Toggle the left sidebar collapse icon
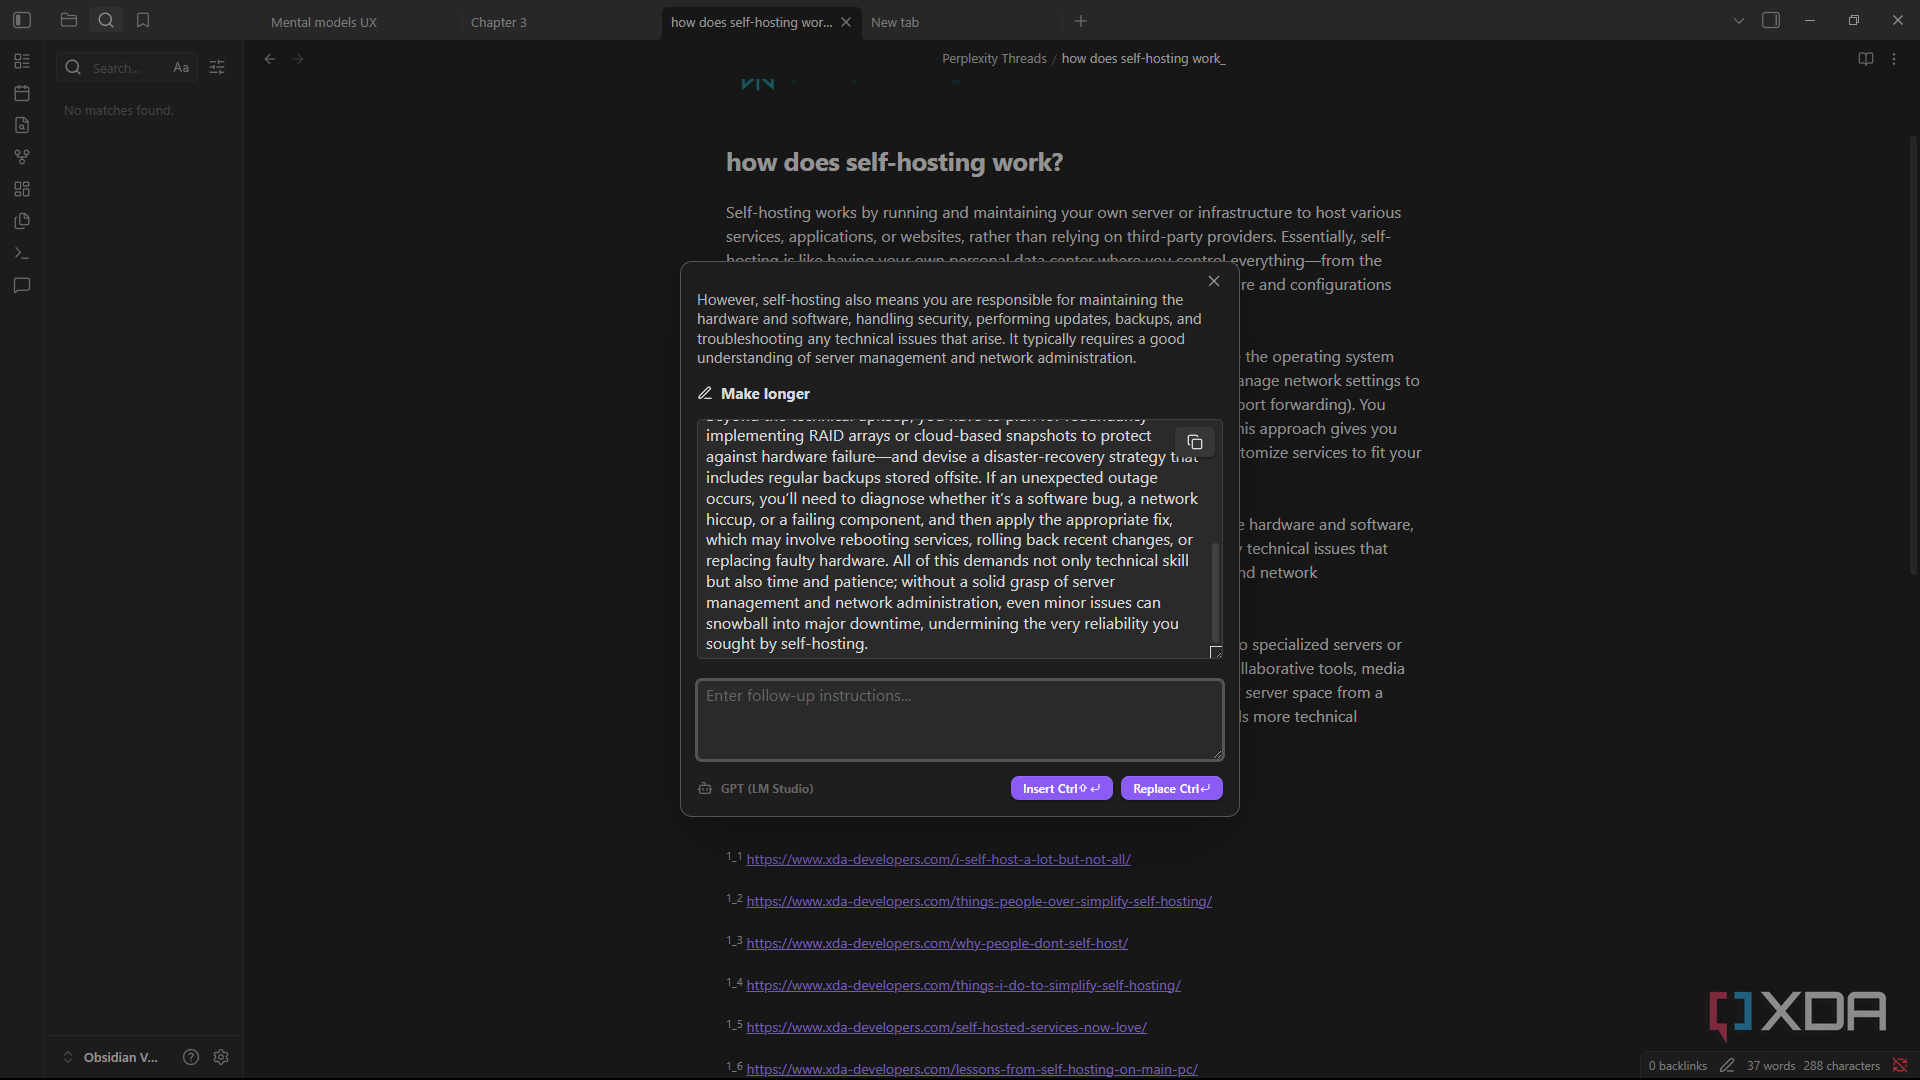The width and height of the screenshot is (1920, 1080). 22,20
